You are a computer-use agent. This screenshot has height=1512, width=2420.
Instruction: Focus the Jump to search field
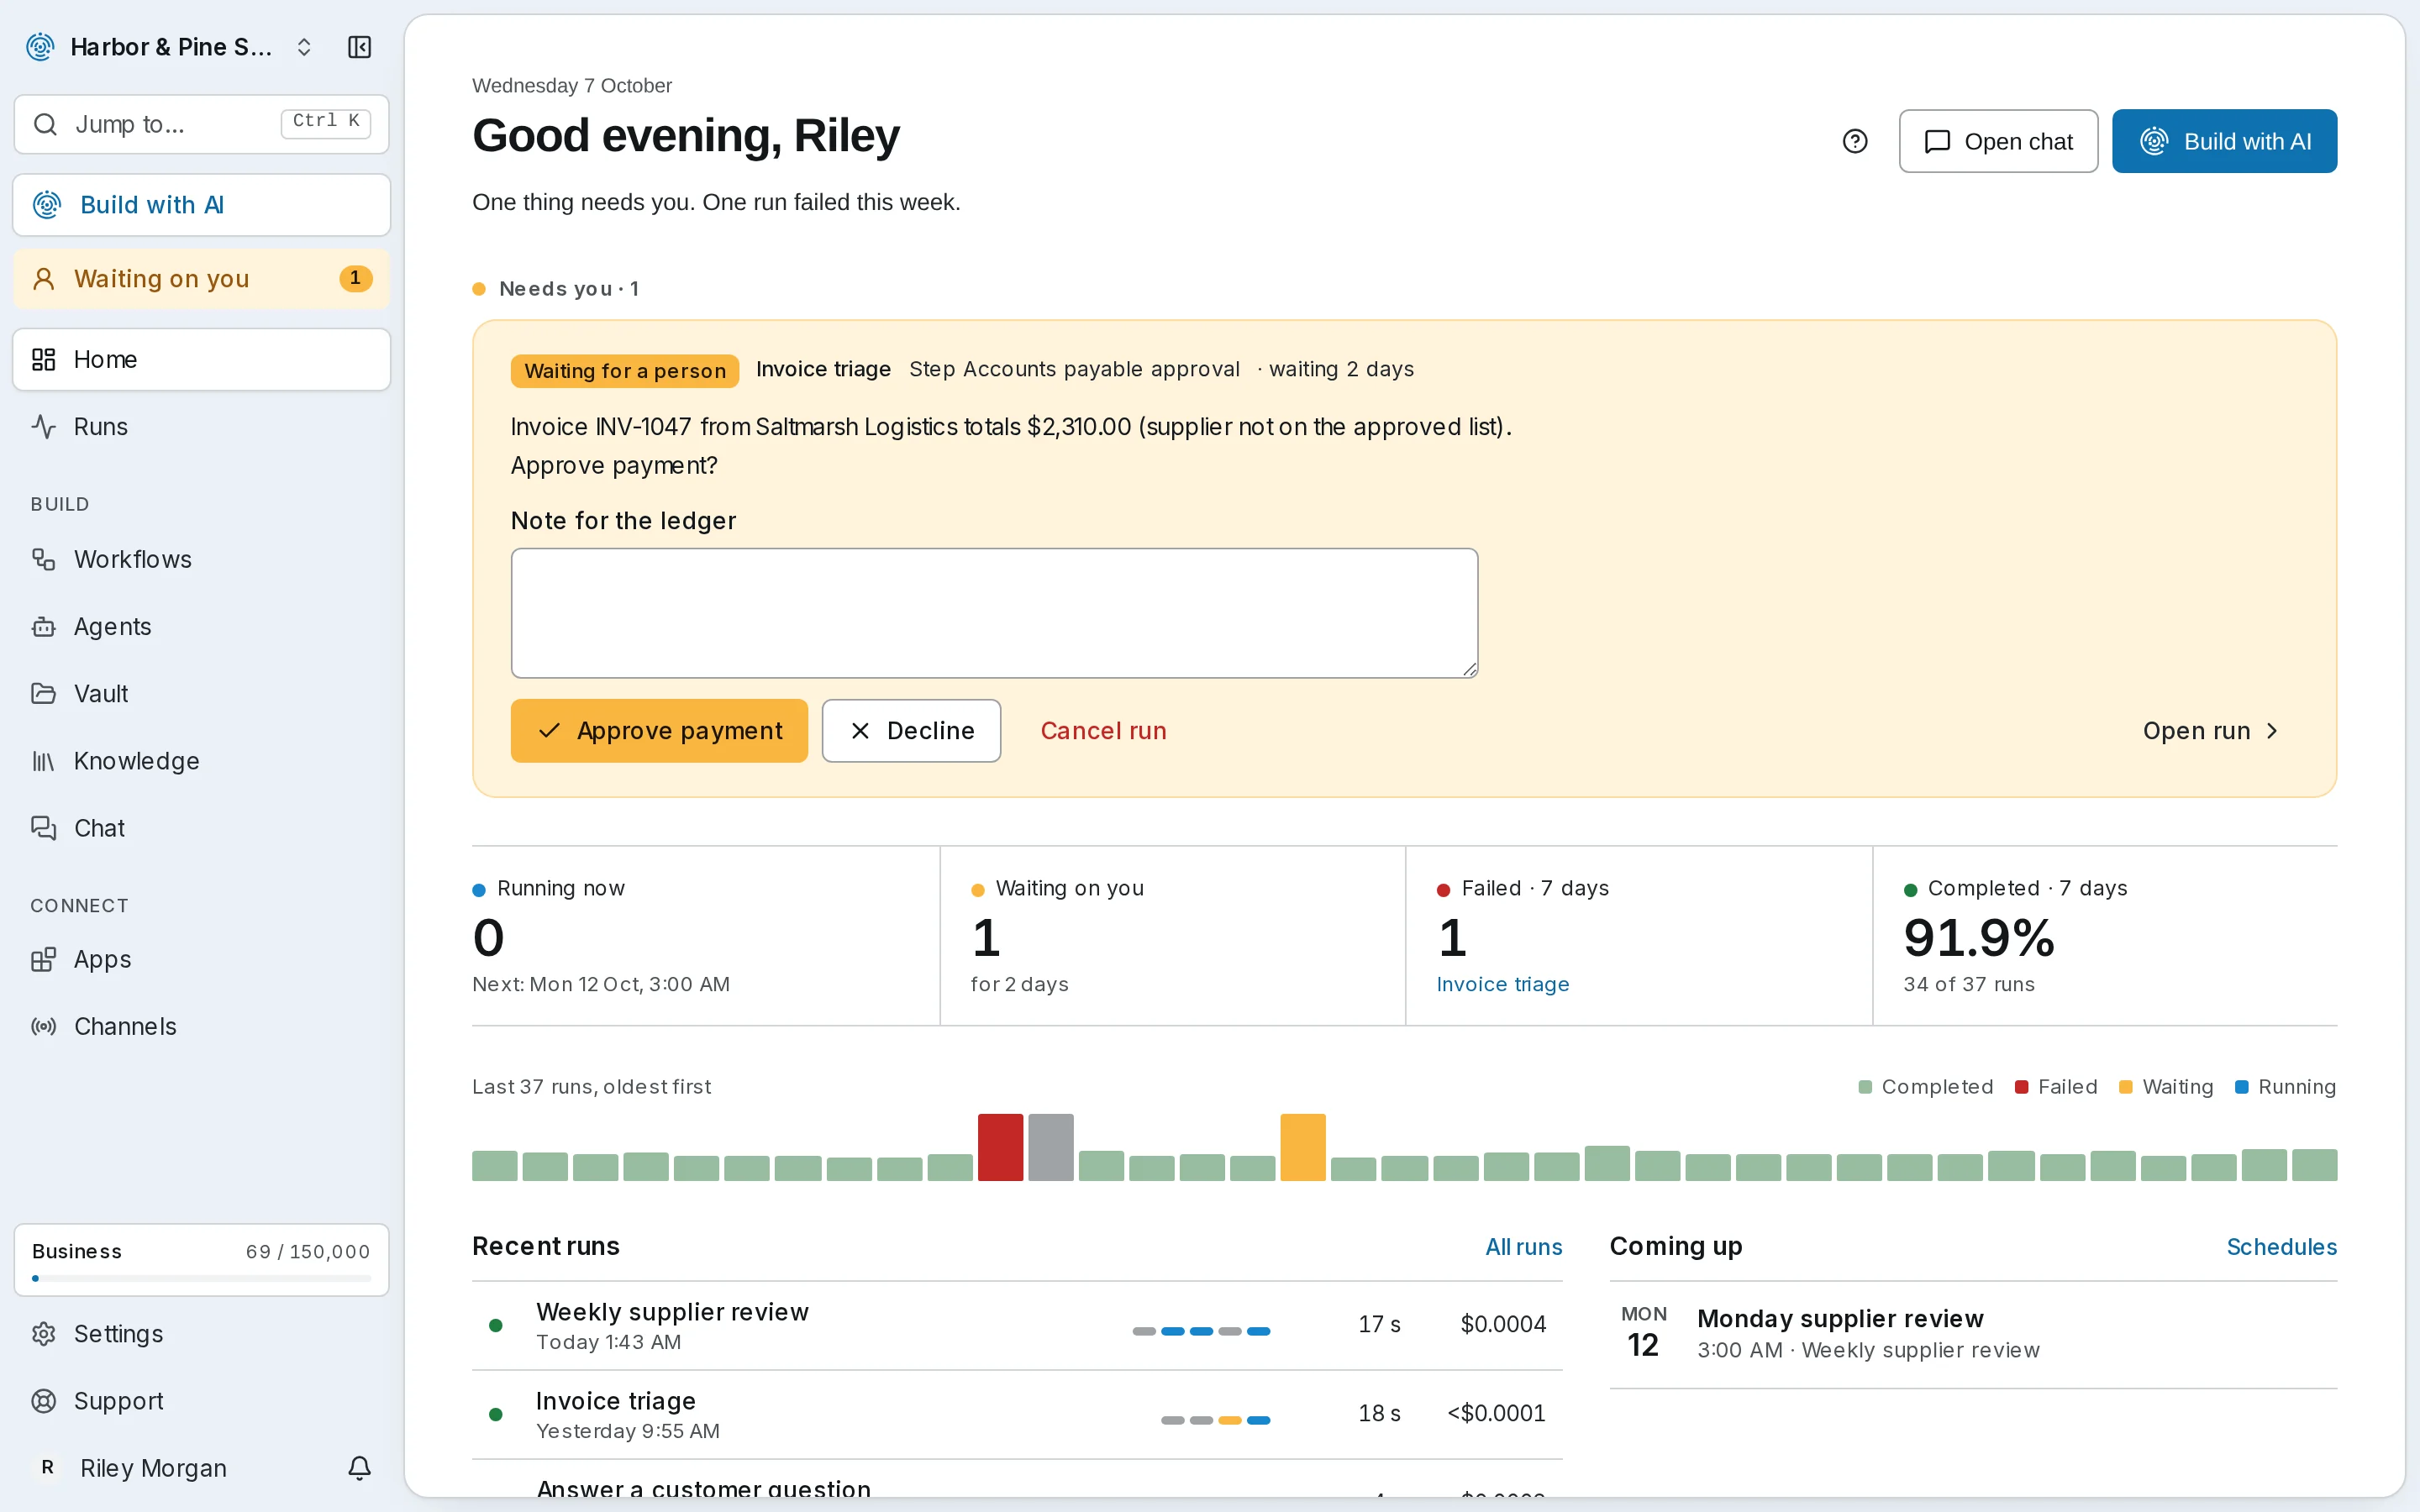click(201, 124)
